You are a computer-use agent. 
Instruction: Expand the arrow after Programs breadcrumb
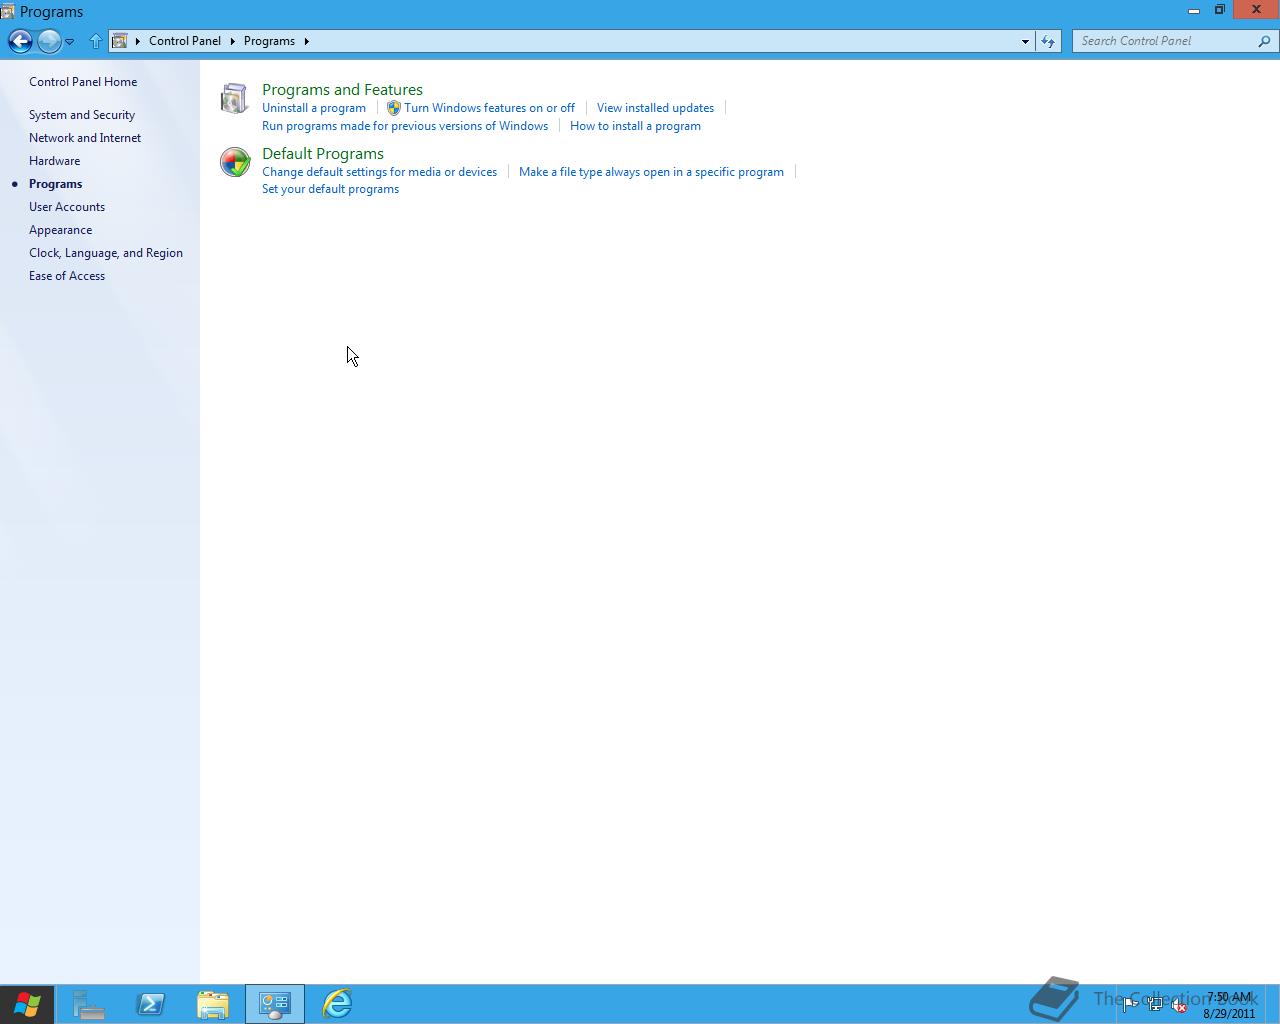pyautogui.click(x=306, y=41)
